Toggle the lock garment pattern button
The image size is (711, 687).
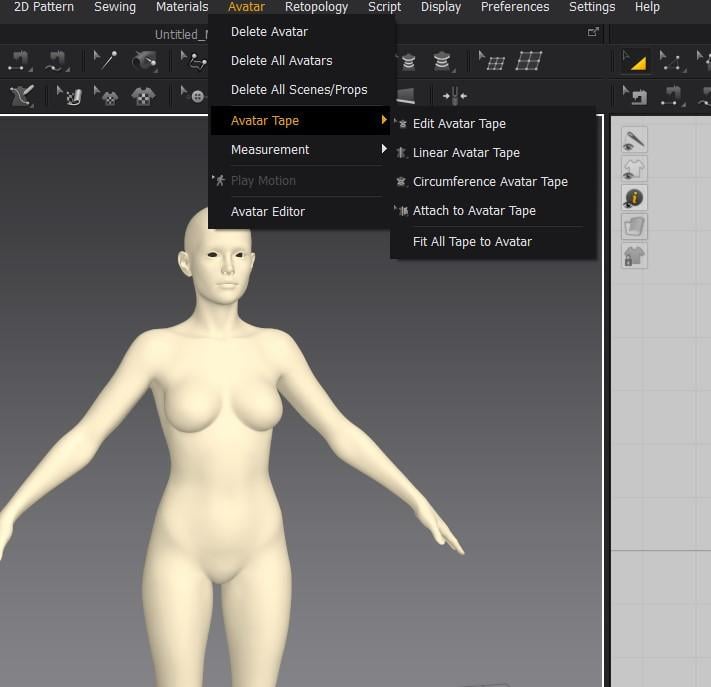pyautogui.click(x=634, y=256)
